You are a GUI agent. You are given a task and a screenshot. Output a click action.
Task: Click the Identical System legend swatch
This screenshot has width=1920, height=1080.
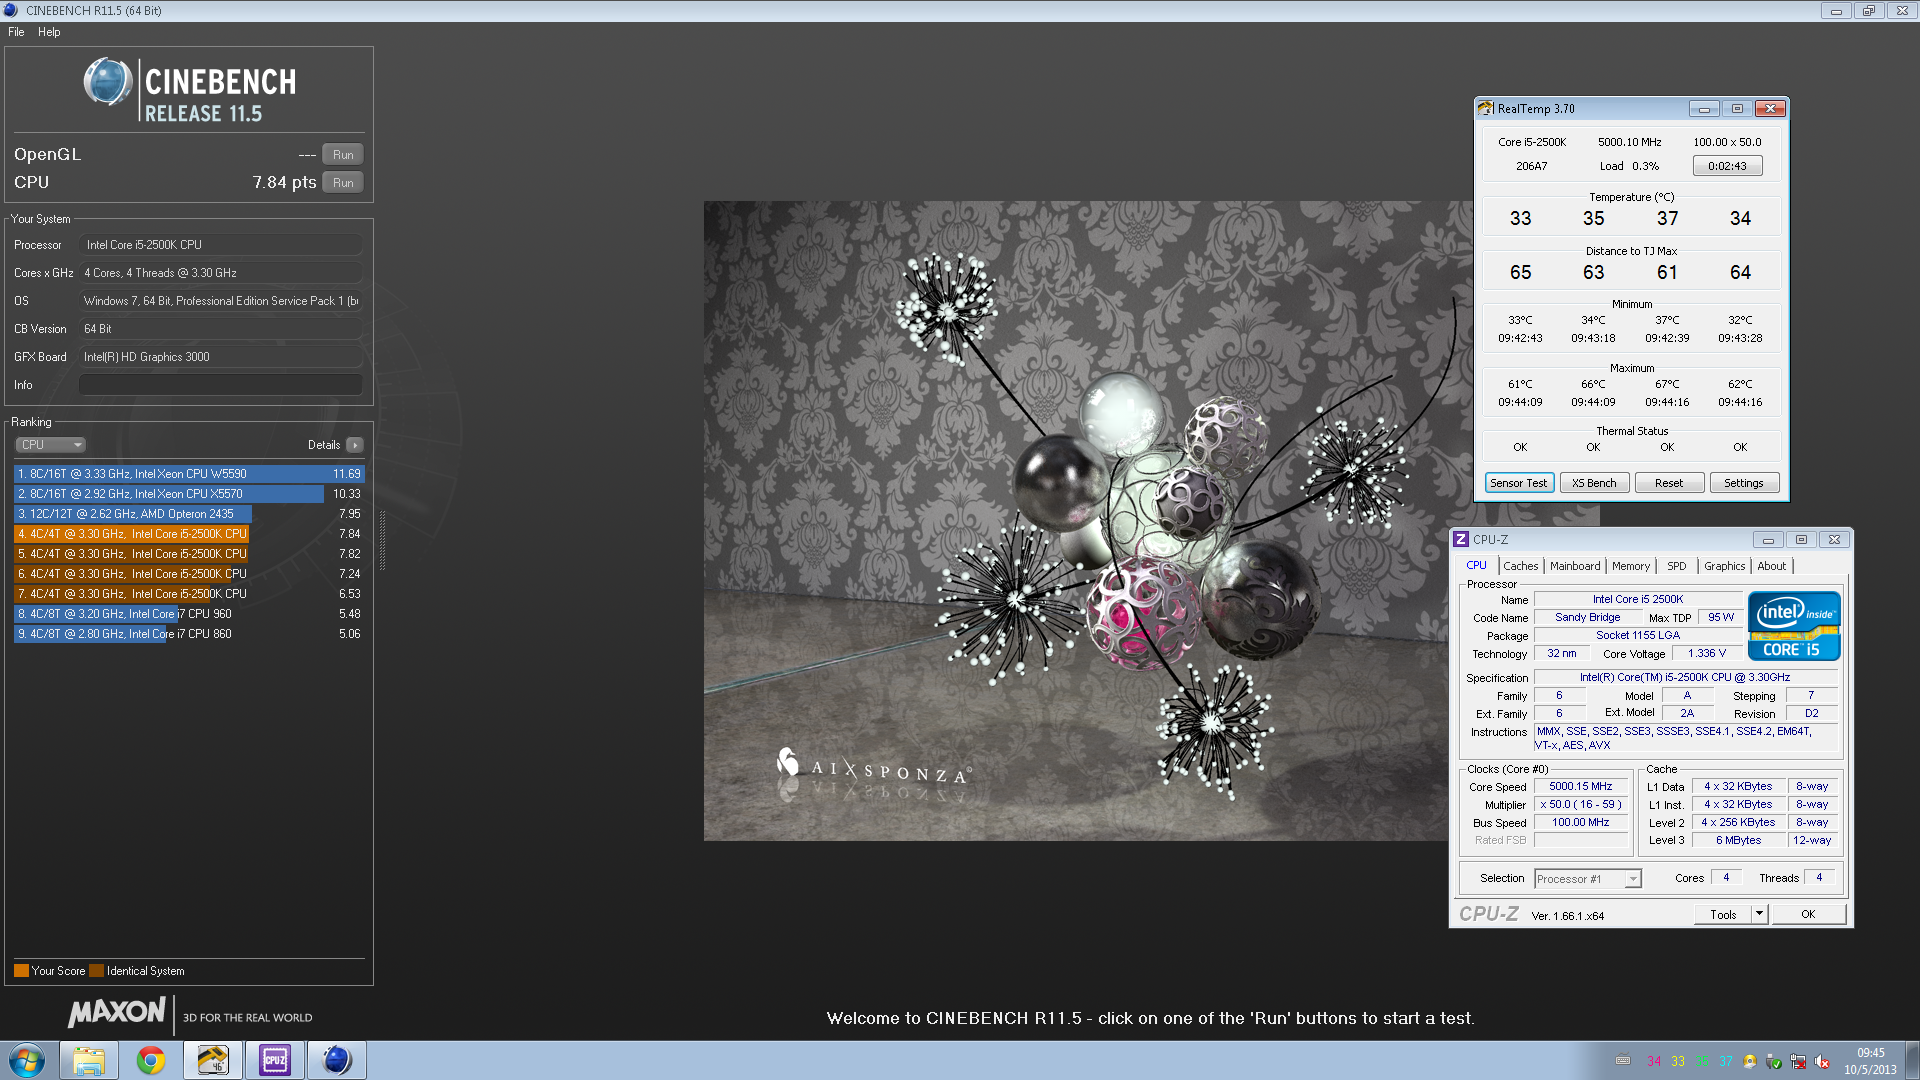pos(96,971)
